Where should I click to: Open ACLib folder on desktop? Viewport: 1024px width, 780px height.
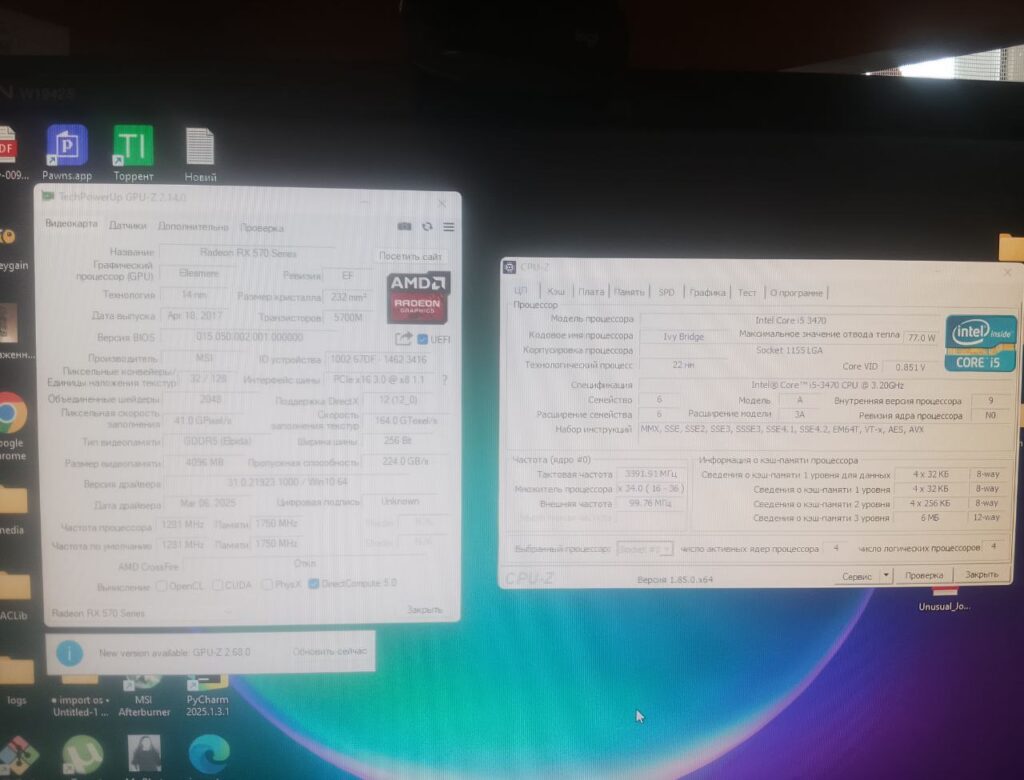tap(14, 596)
